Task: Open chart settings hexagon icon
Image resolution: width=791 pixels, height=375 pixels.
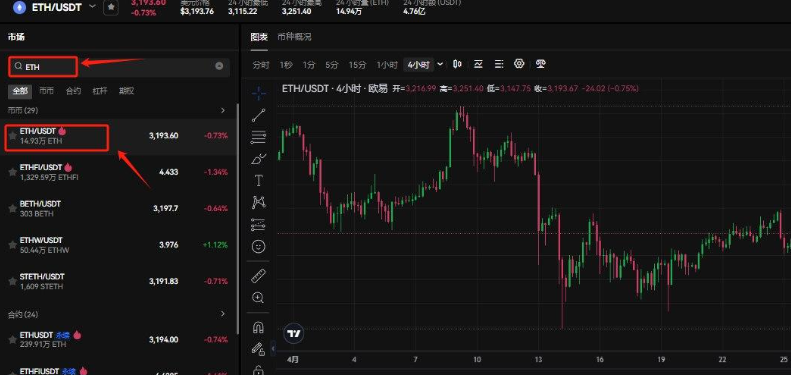Action: tap(519, 64)
